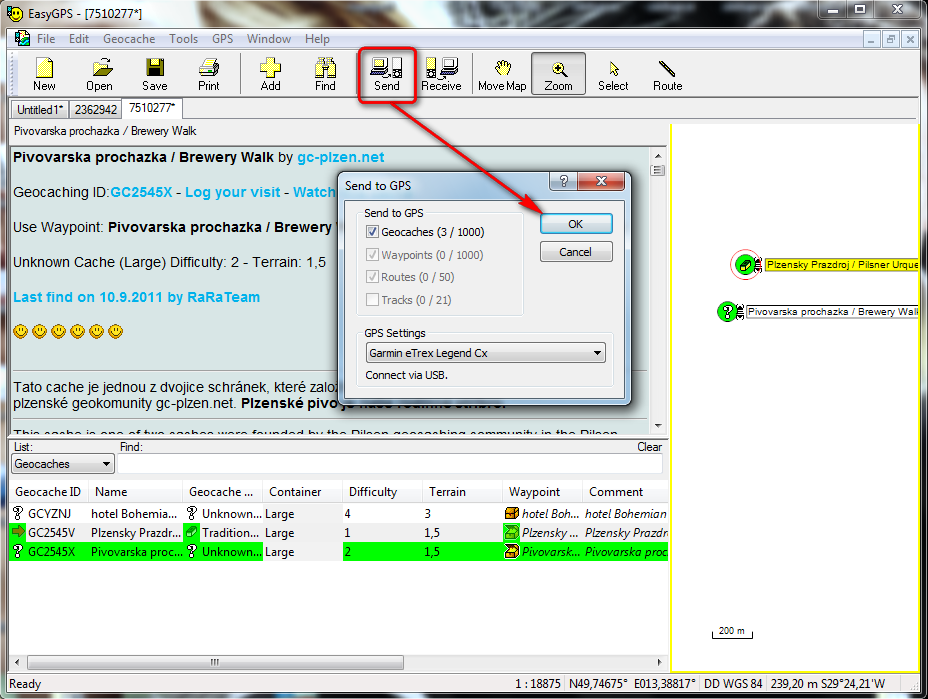This screenshot has height=699, width=928.
Task: Click the help question mark in Send to GPS dialog
Action: 563,181
